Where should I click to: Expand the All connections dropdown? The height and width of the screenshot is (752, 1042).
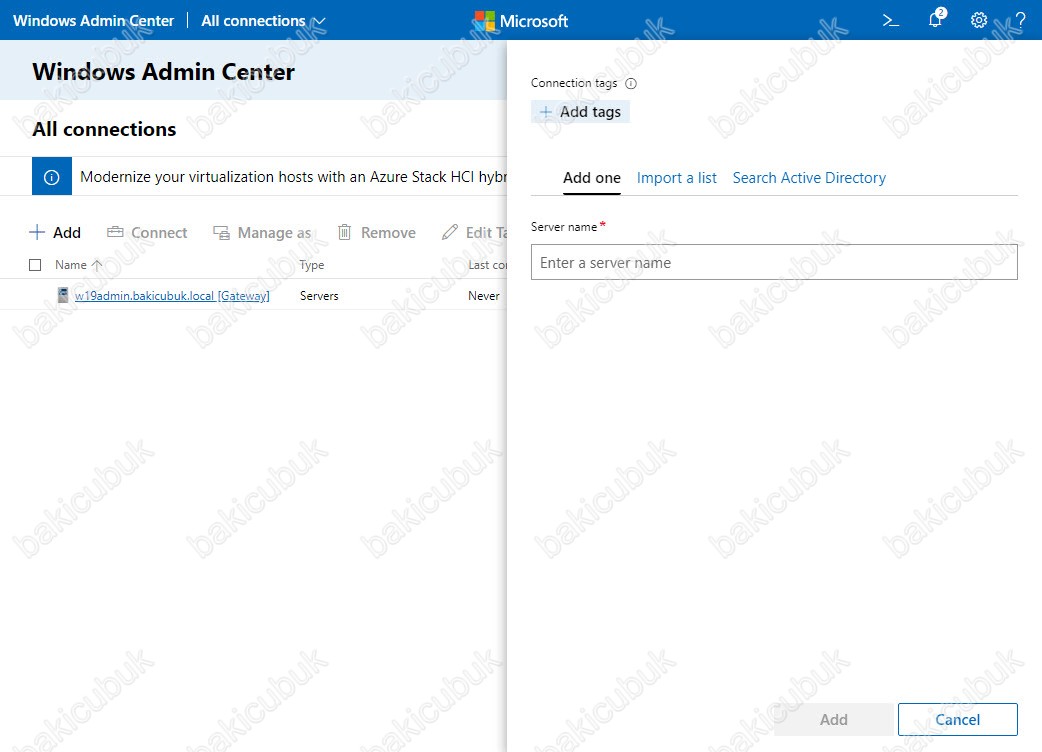tap(263, 21)
